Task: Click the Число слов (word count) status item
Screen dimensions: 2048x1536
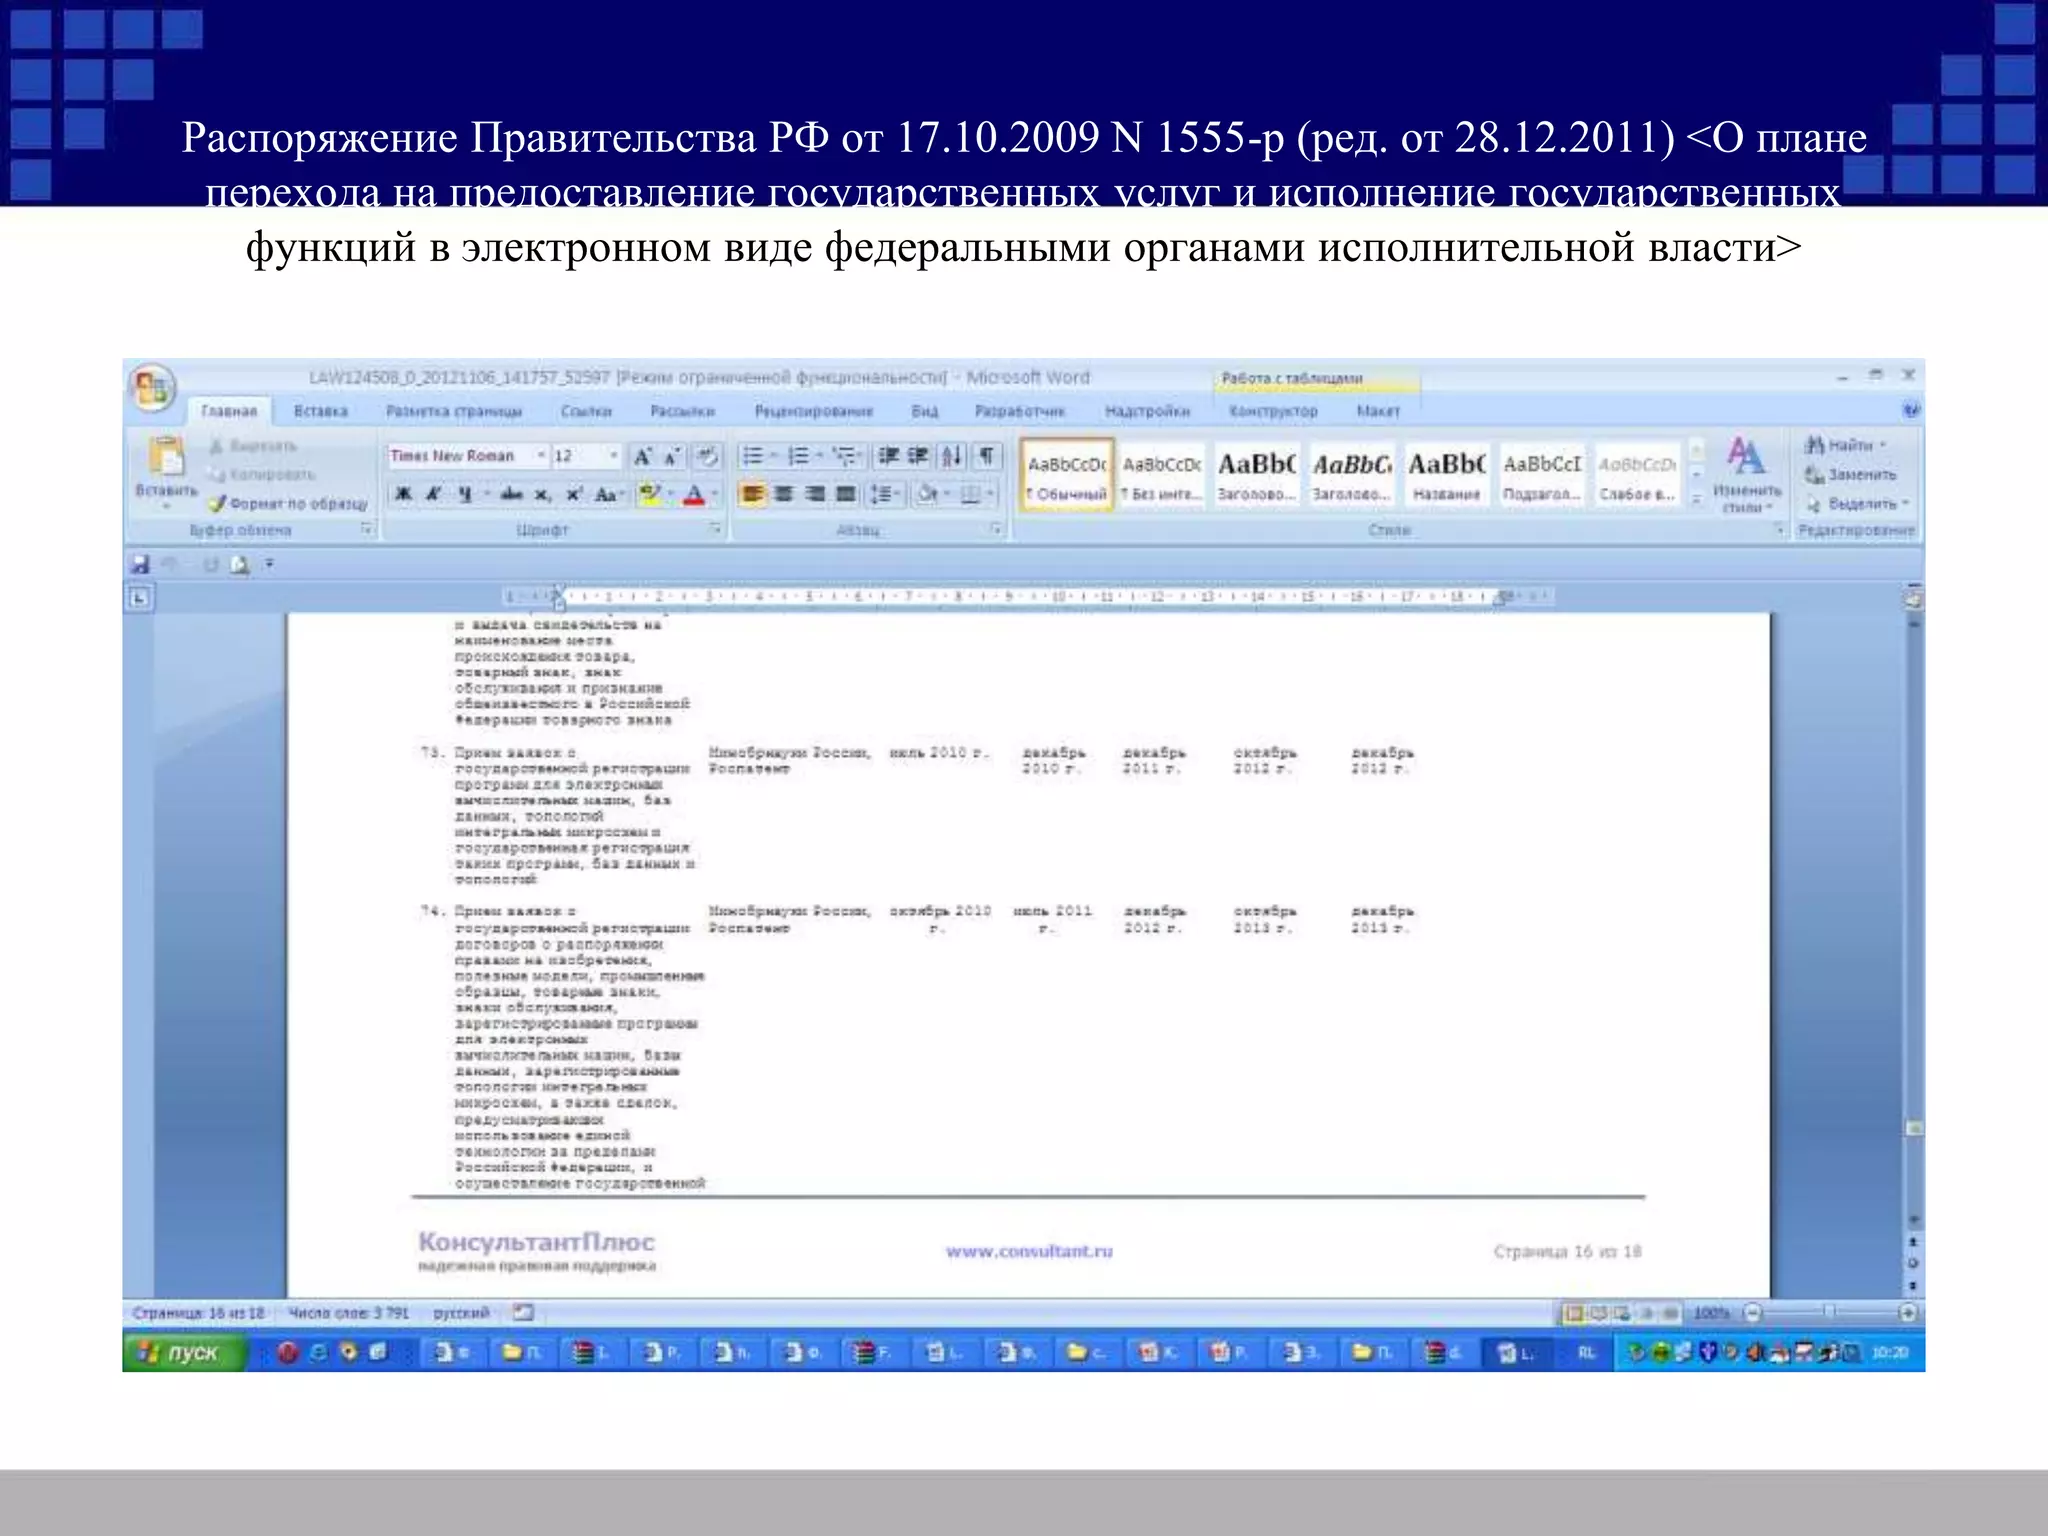Action: pyautogui.click(x=349, y=1313)
